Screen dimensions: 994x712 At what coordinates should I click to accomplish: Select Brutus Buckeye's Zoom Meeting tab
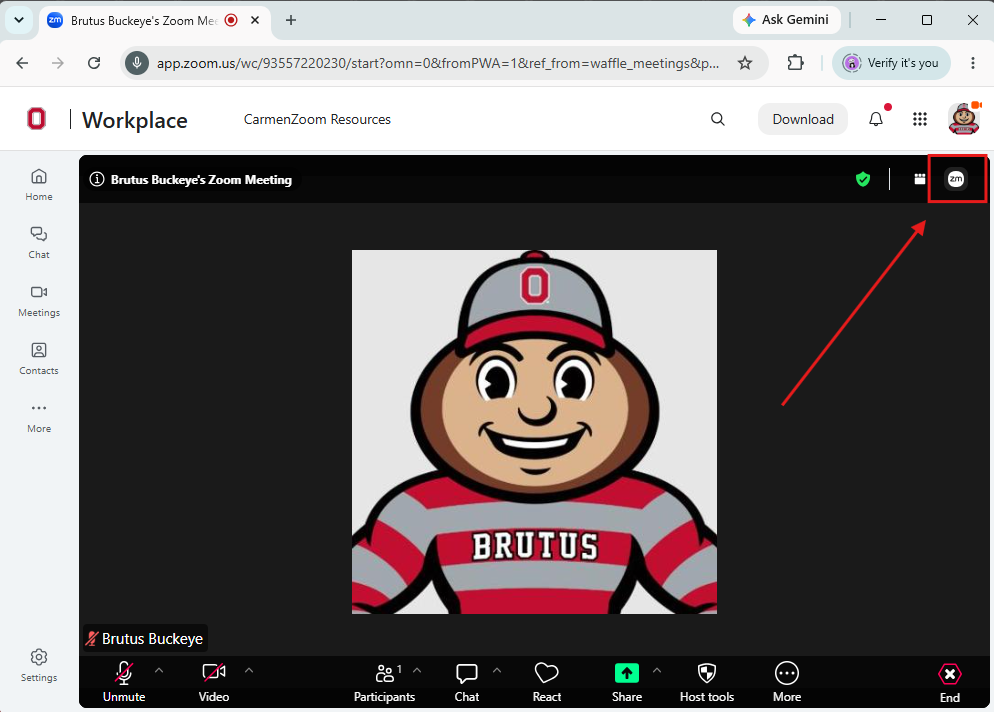click(x=143, y=20)
